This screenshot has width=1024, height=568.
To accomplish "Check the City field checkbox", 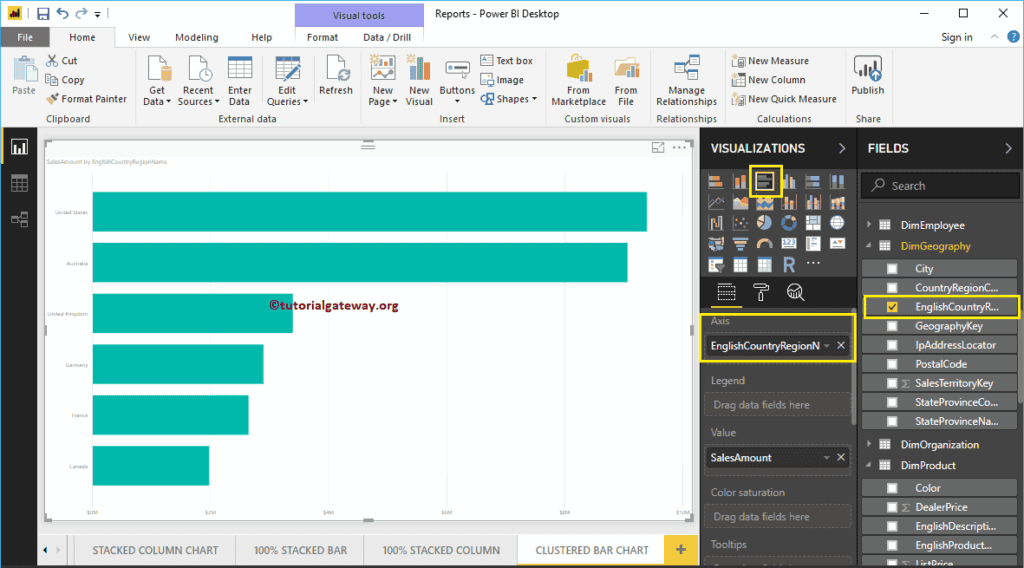I will point(892,269).
